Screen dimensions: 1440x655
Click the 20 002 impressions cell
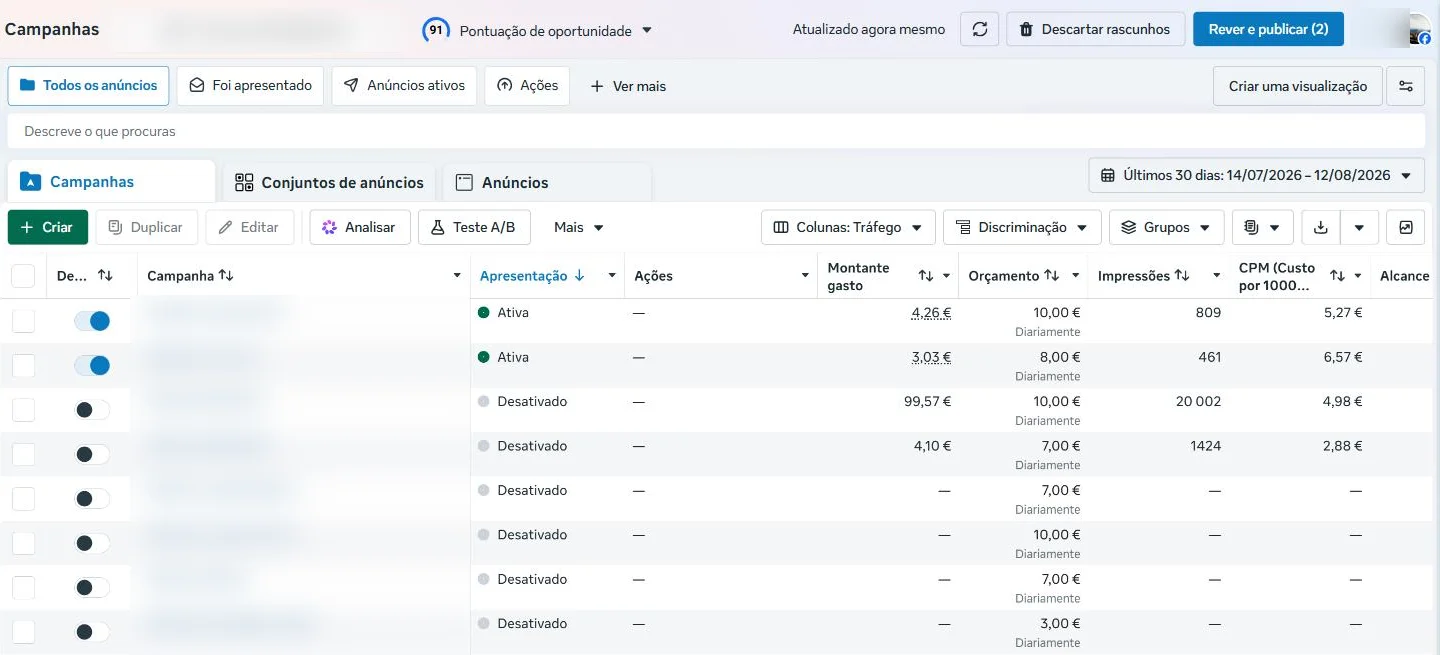1198,401
